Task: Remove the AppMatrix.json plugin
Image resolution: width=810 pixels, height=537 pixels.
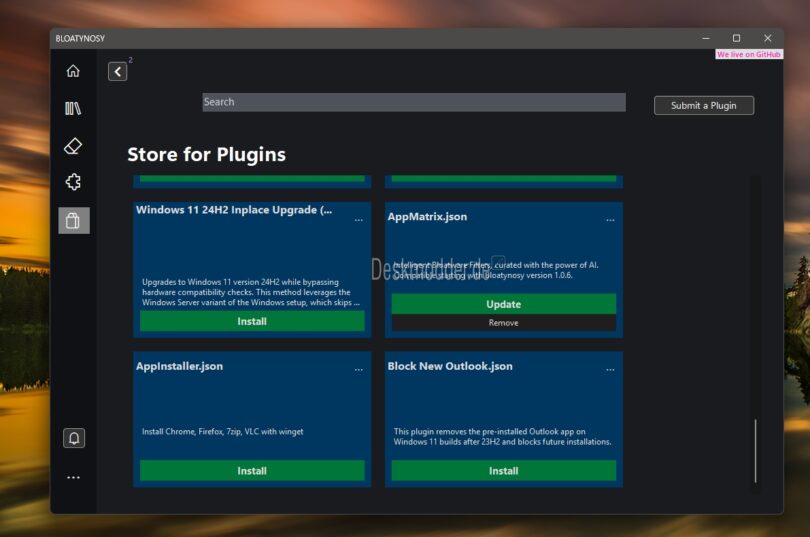Action: click(x=504, y=323)
